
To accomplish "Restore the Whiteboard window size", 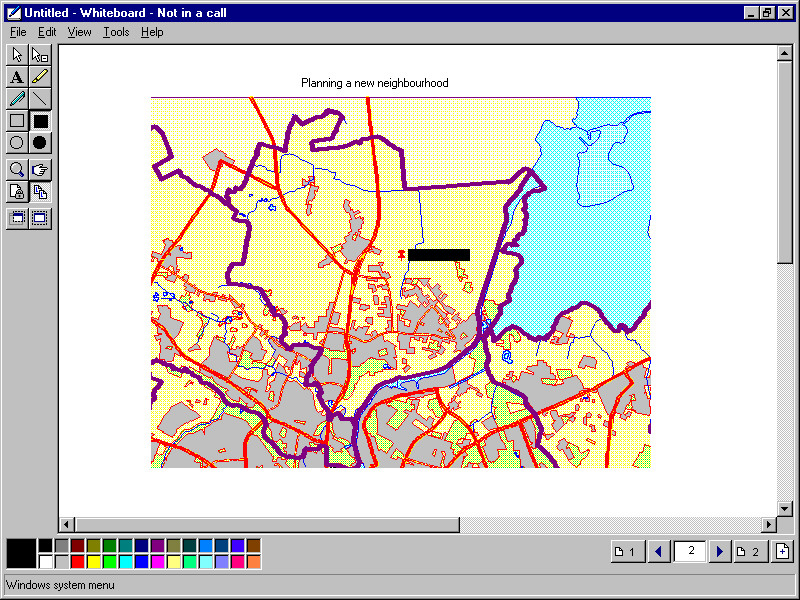I will pyautogui.click(x=767, y=13).
